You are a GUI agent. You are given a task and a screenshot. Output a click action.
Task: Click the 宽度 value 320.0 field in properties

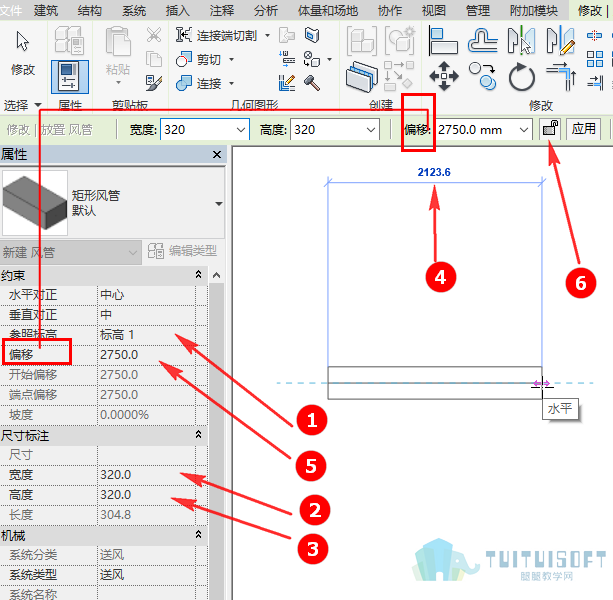click(146, 475)
